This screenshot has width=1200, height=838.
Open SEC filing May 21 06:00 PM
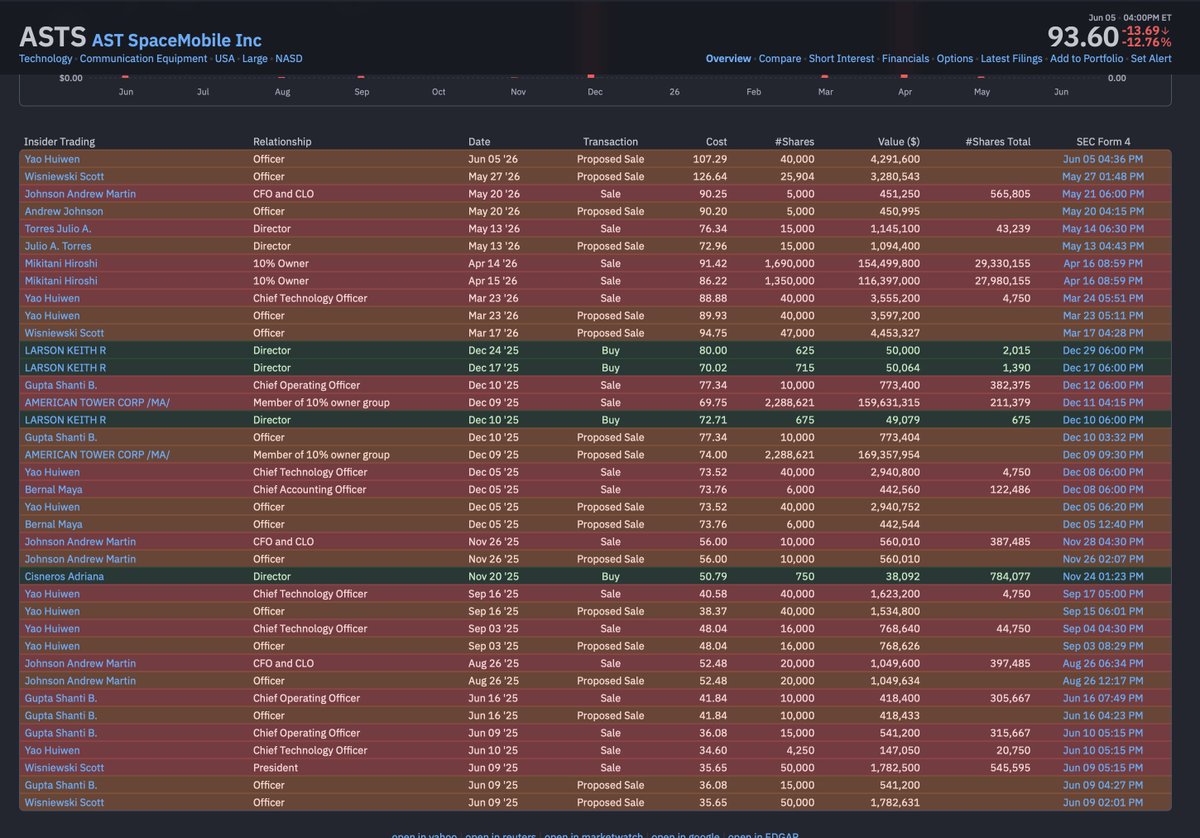click(x=1103, y=194)
